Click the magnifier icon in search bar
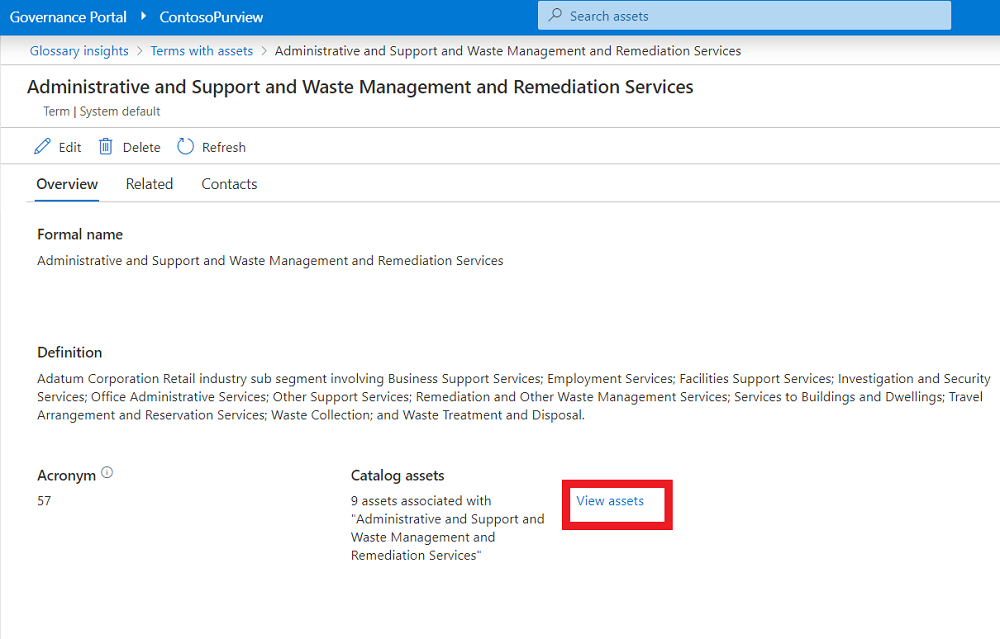Image resolution: width=1000 pixels, height=639 pixels. tap(556, 16)
